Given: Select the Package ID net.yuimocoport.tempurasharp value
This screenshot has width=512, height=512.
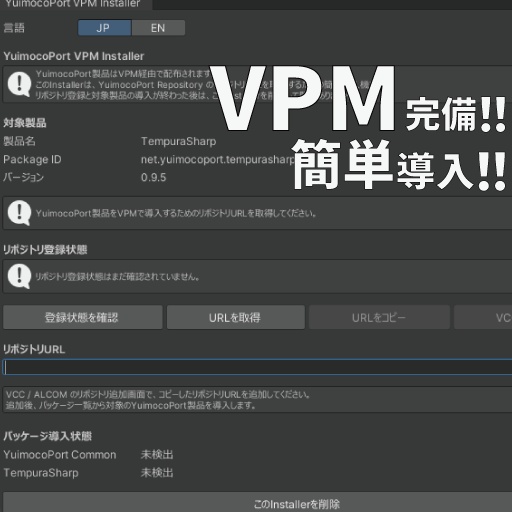Looking at the screenshot, I should point(218,159).
